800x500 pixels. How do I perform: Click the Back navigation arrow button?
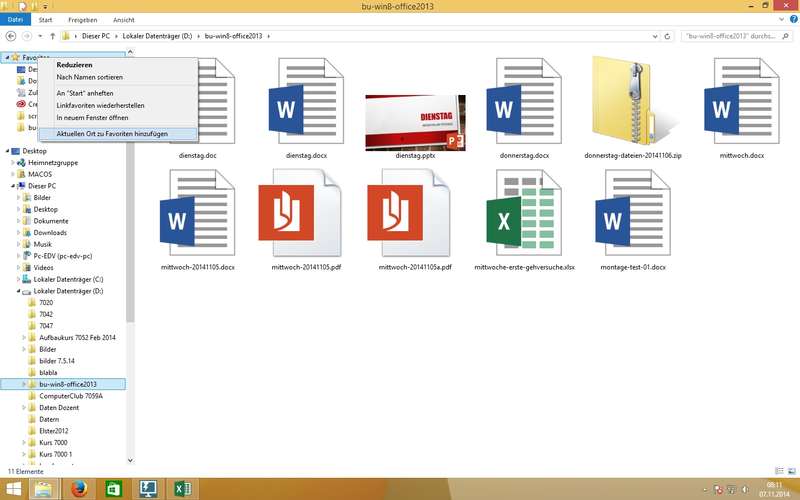pos(12,37)
